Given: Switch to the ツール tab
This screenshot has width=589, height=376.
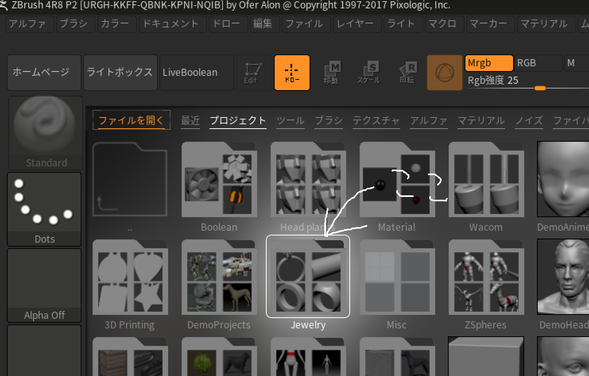Looking at the screenshot, I should click(290, 121).
